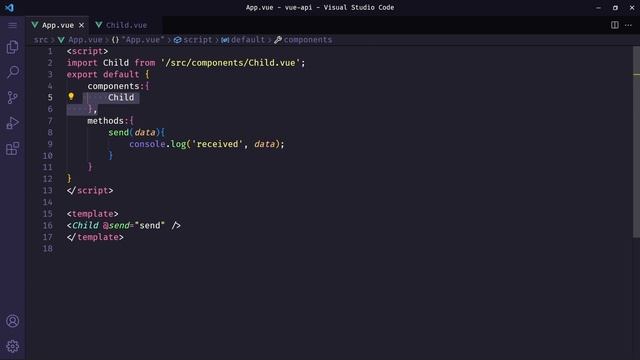This screenshot has width=640, height=360.
Task: Click the opening template tag on line 15
Action: click(93, 214)
